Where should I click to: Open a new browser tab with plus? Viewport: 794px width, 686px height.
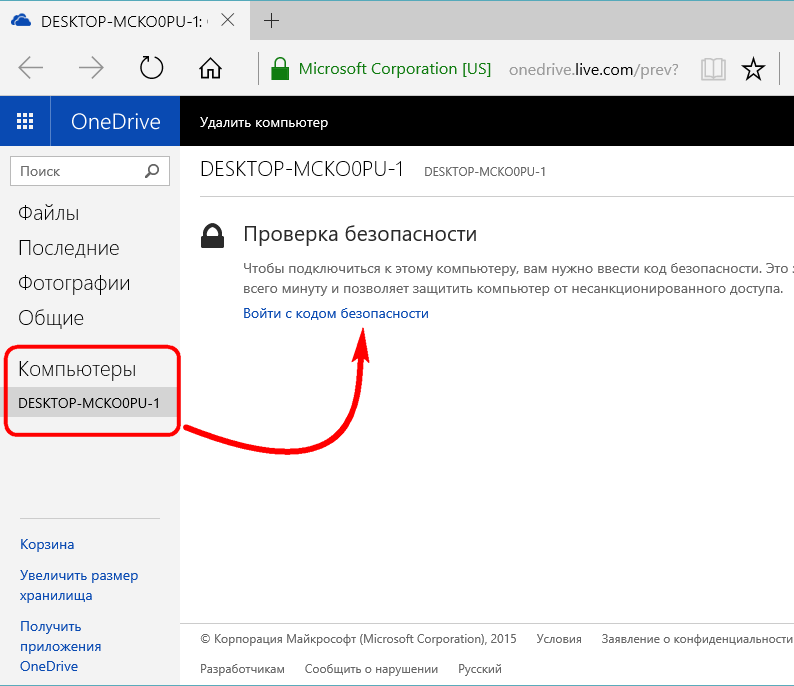tap(271, 21)
